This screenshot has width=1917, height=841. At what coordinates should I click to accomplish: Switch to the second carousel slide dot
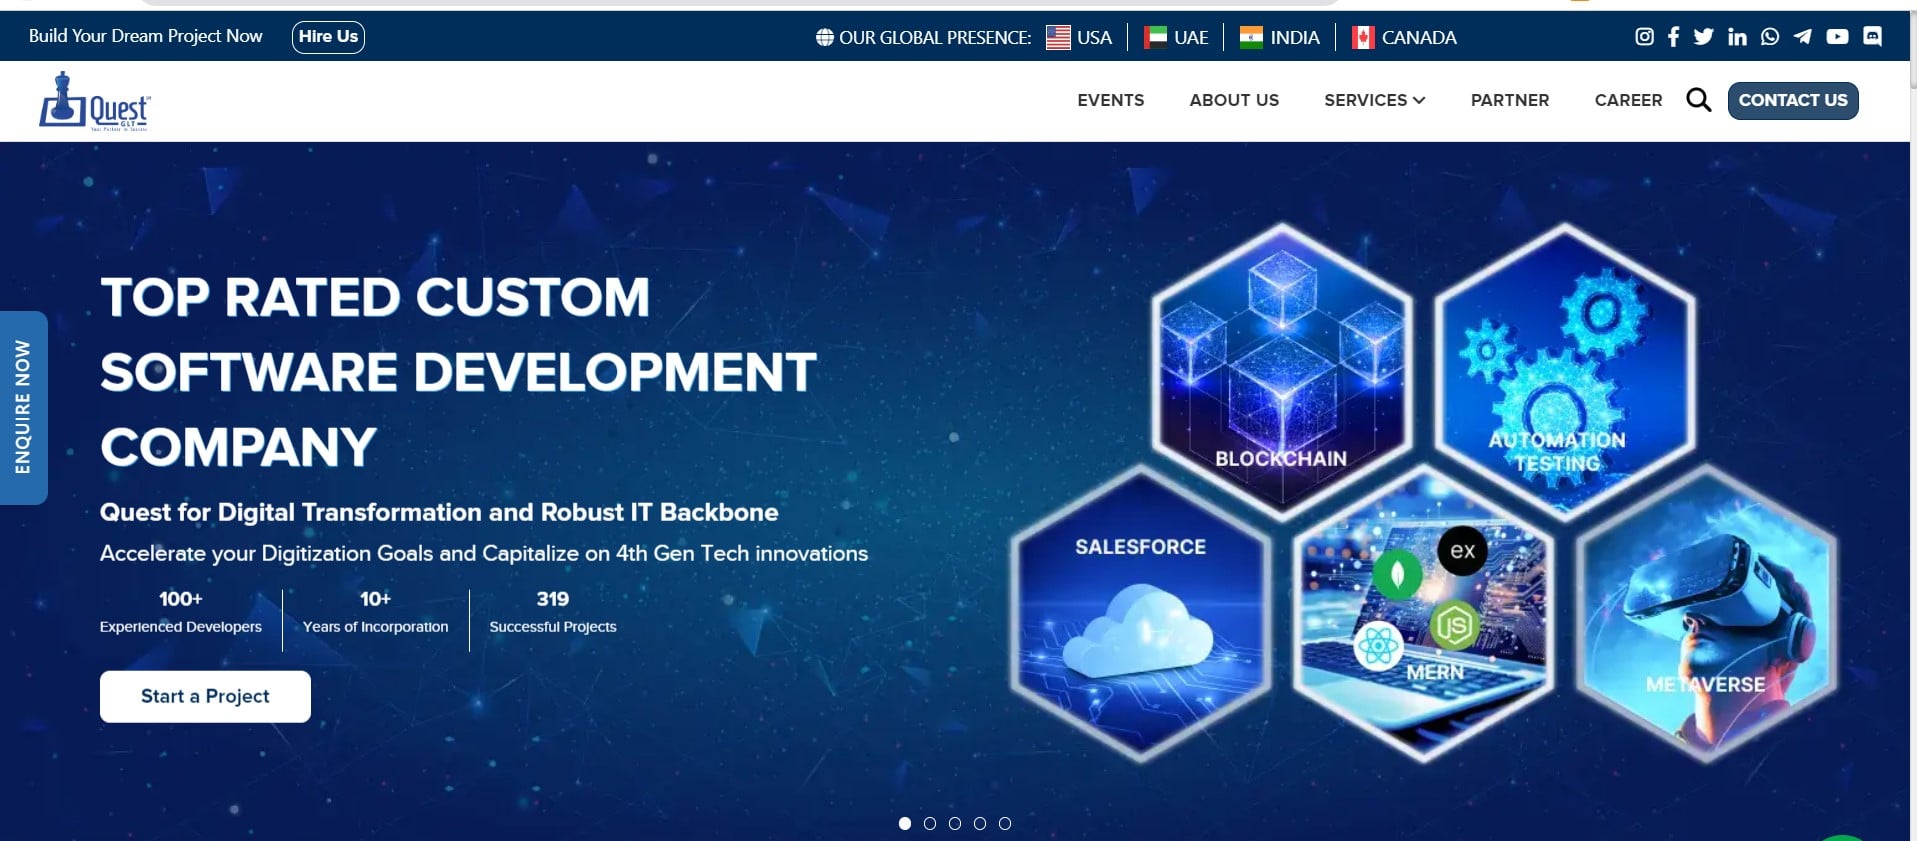(930, 823)
